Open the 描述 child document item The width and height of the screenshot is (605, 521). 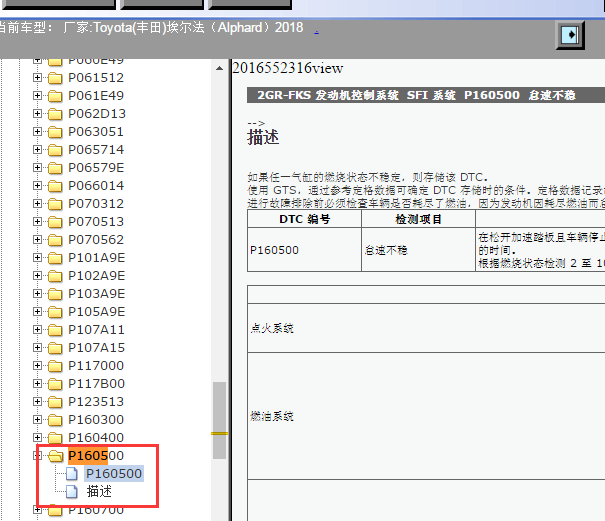coord(100,492)
